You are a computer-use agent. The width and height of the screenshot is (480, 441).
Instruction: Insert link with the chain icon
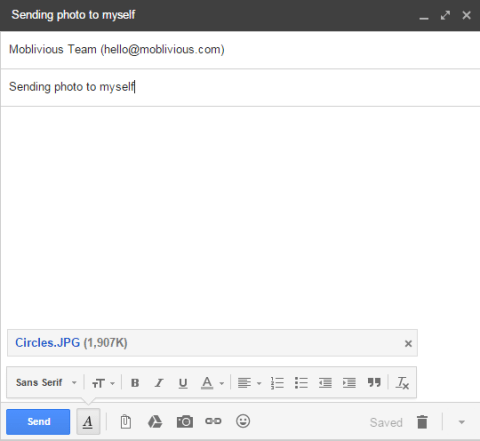pyautogui.click(x=213, y=421)
